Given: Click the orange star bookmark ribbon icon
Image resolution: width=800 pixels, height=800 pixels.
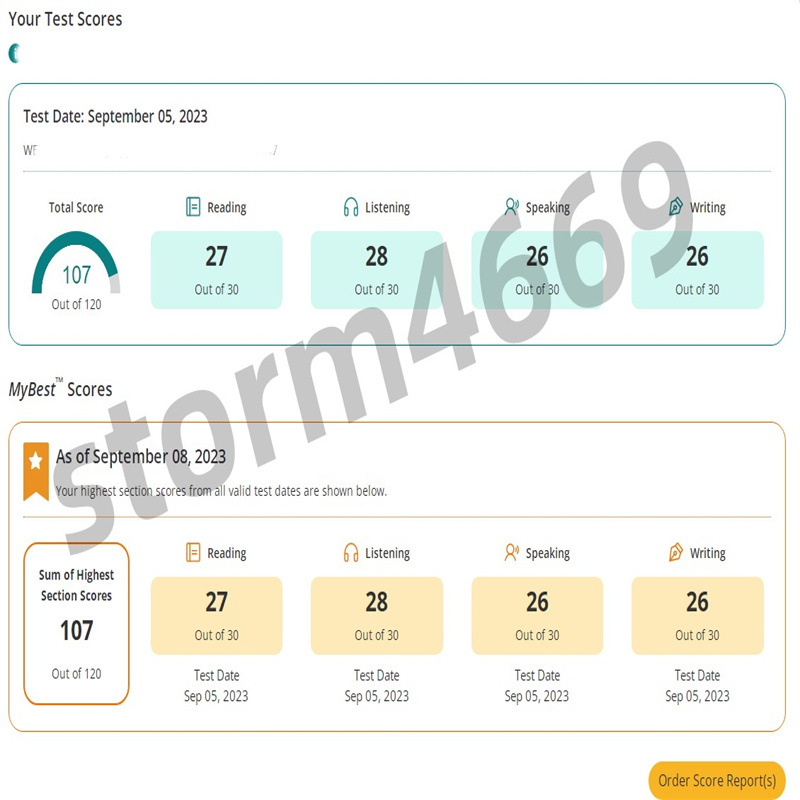Looking at the screenshot, I should click(x=36, y=468).
